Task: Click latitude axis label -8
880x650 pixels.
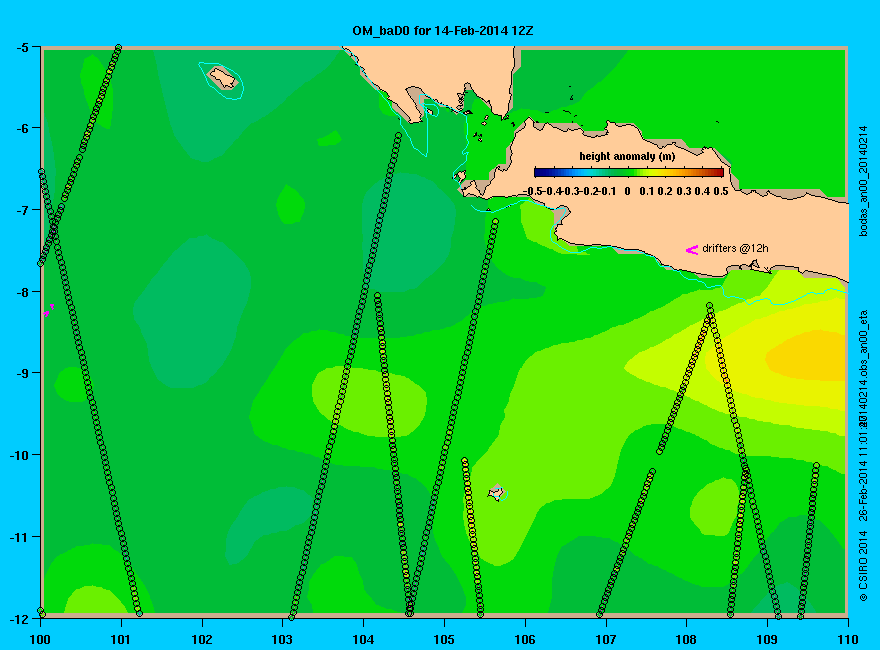Action: [22, 292]
